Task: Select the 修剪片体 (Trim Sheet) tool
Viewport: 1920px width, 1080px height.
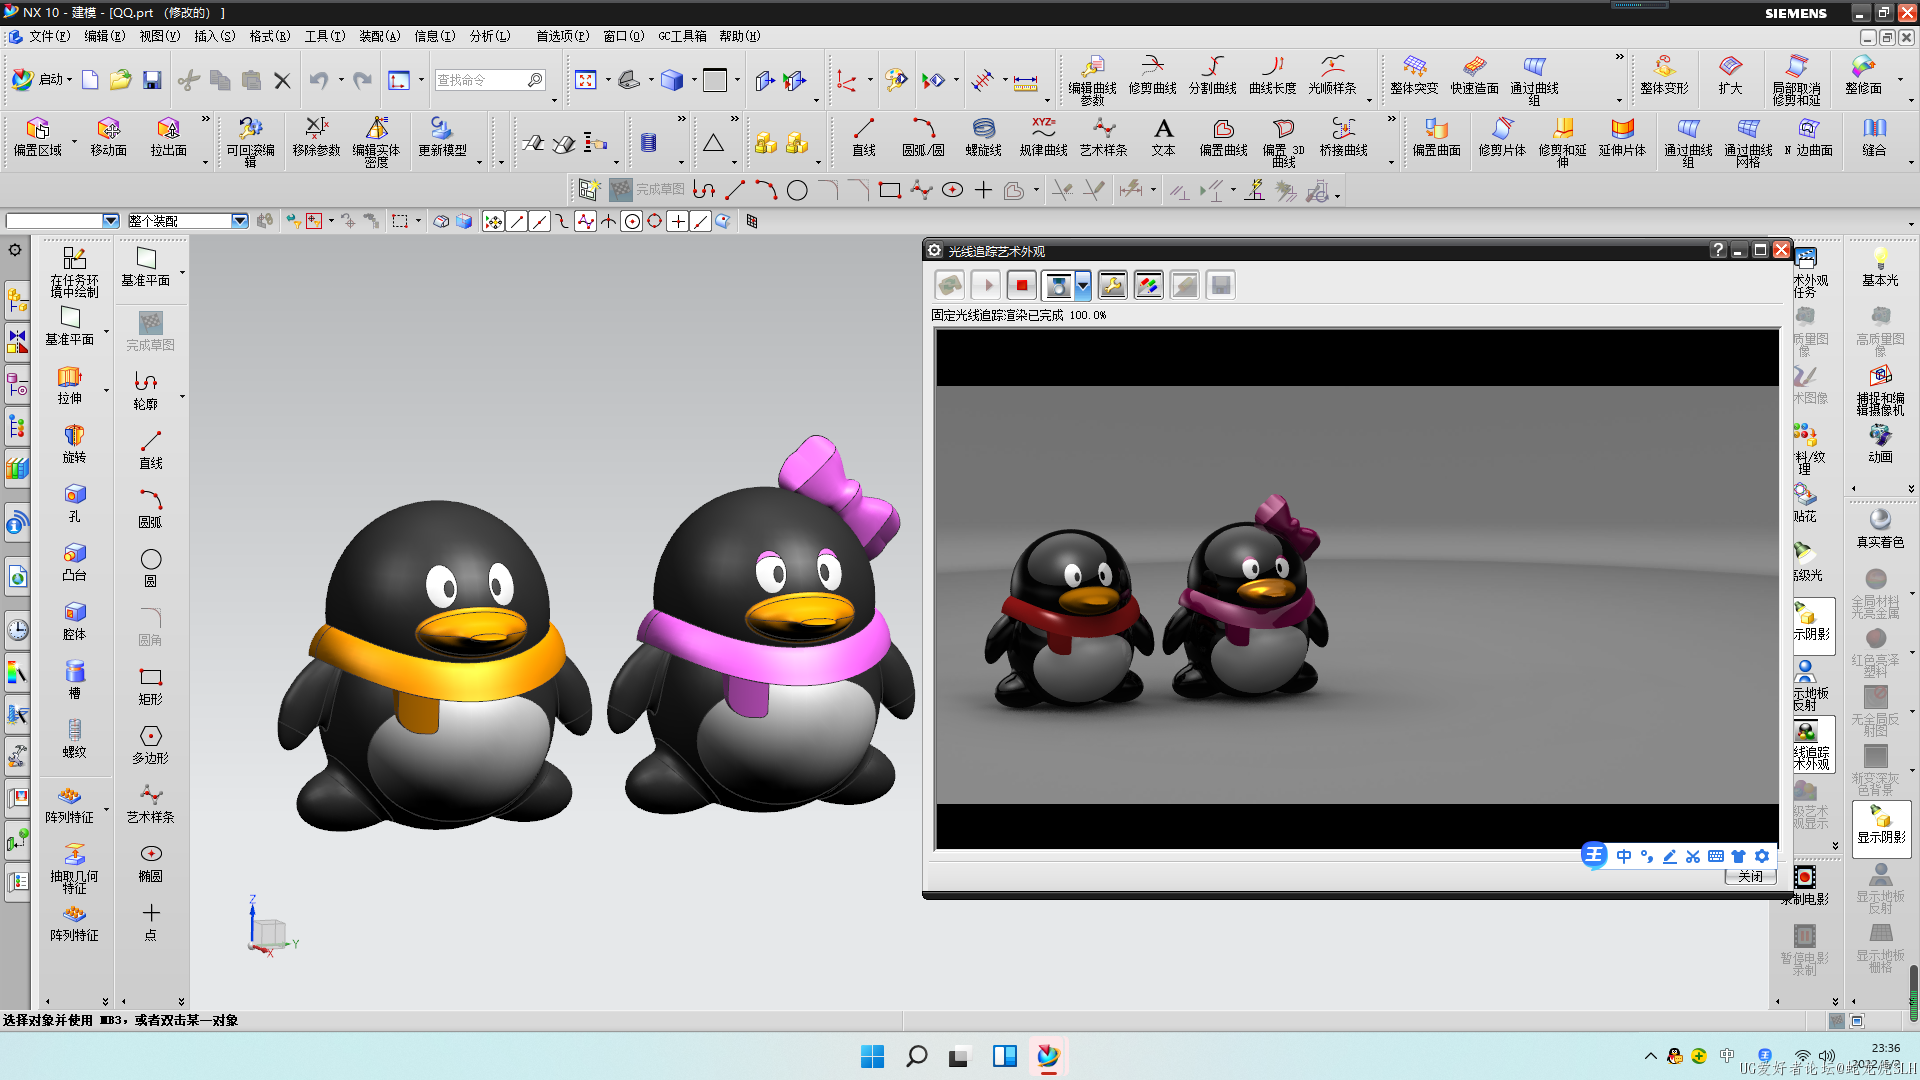Action: (1502, 137)
